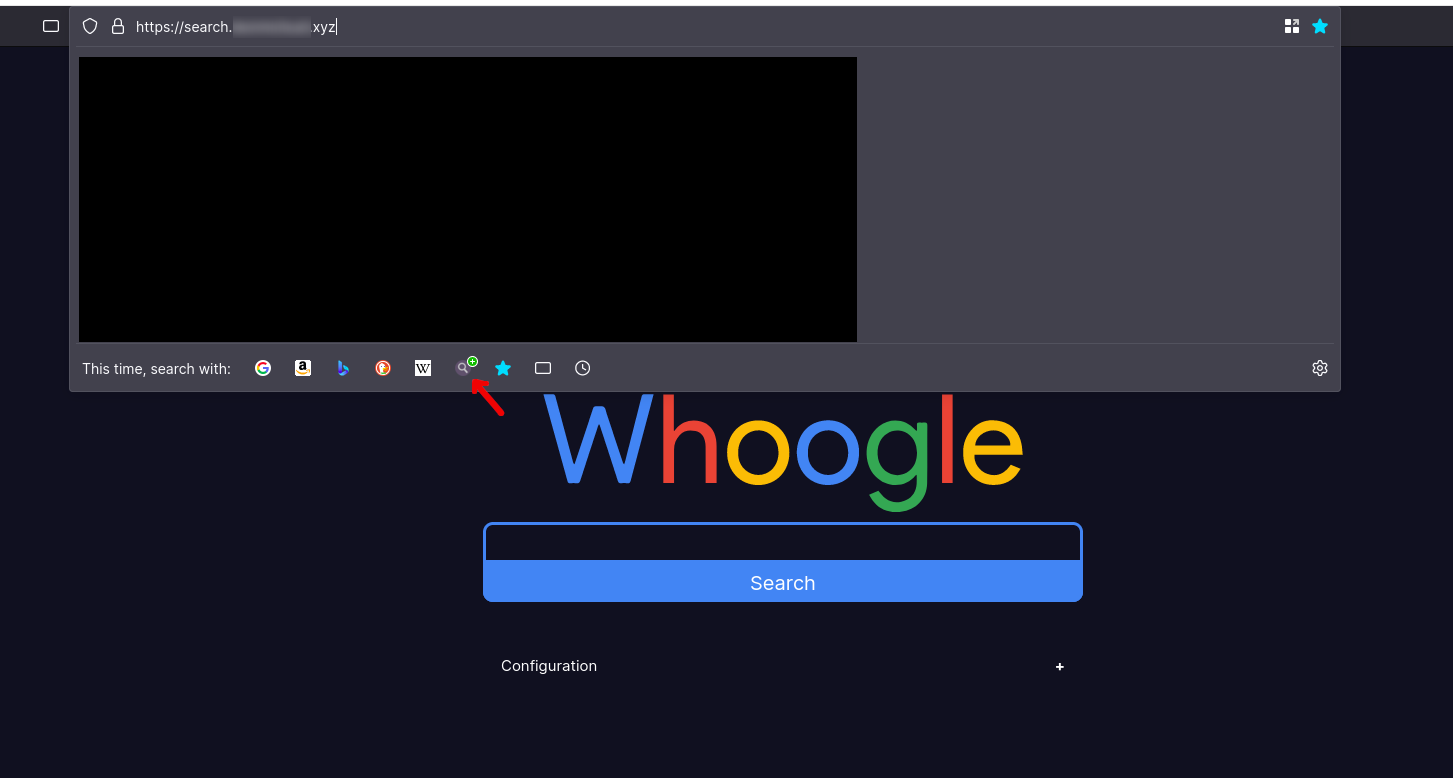Search bookmarks via the star shortcut
The height and width of the screenshot is (778, 1453).
[503, 368]
